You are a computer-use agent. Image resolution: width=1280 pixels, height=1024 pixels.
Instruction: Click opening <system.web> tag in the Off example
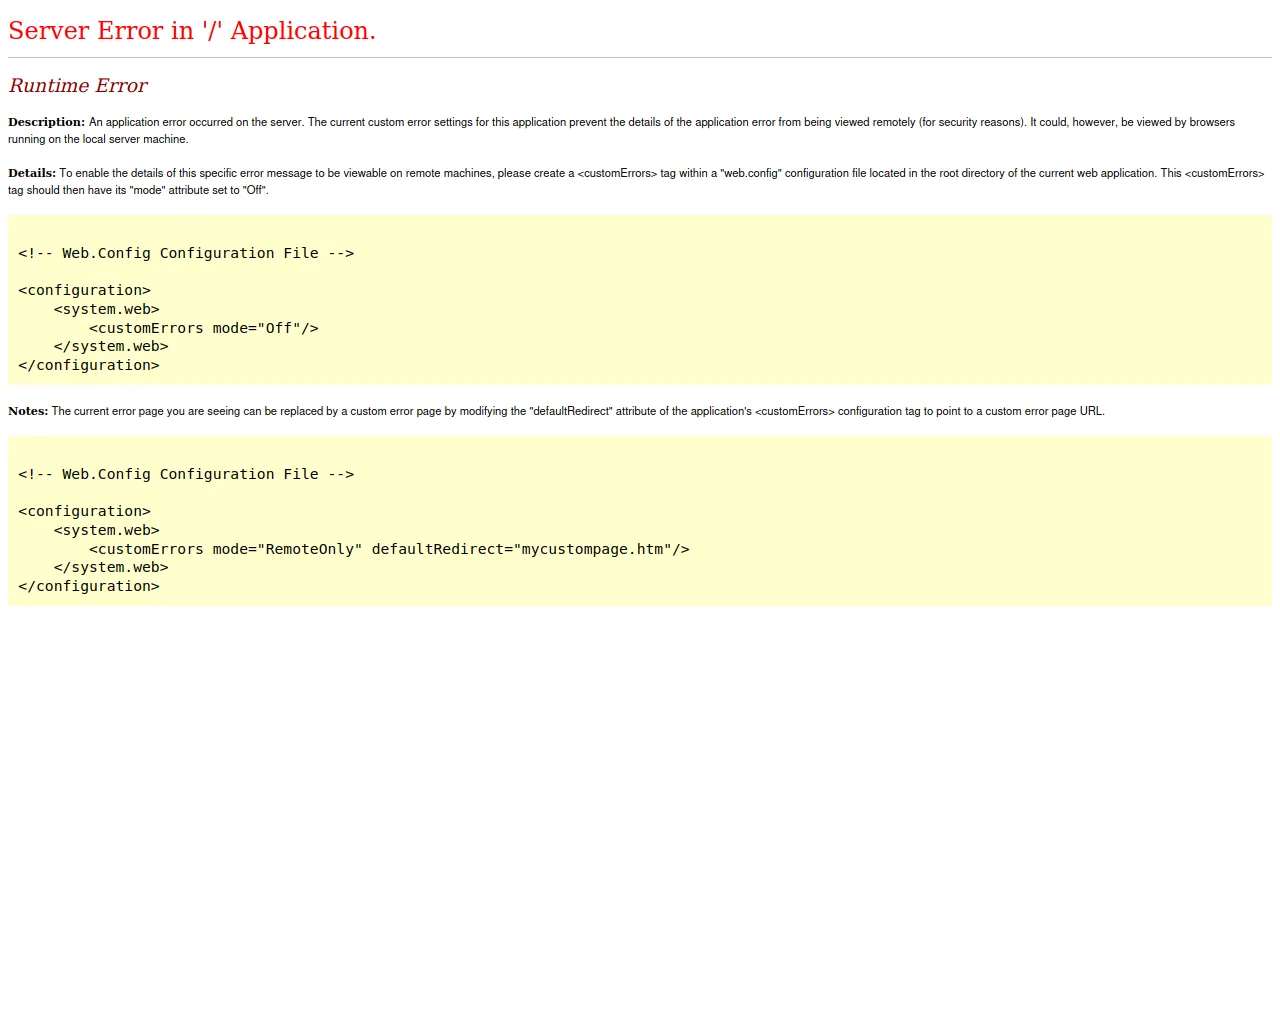pyautogui.click(x=107, y=310)
